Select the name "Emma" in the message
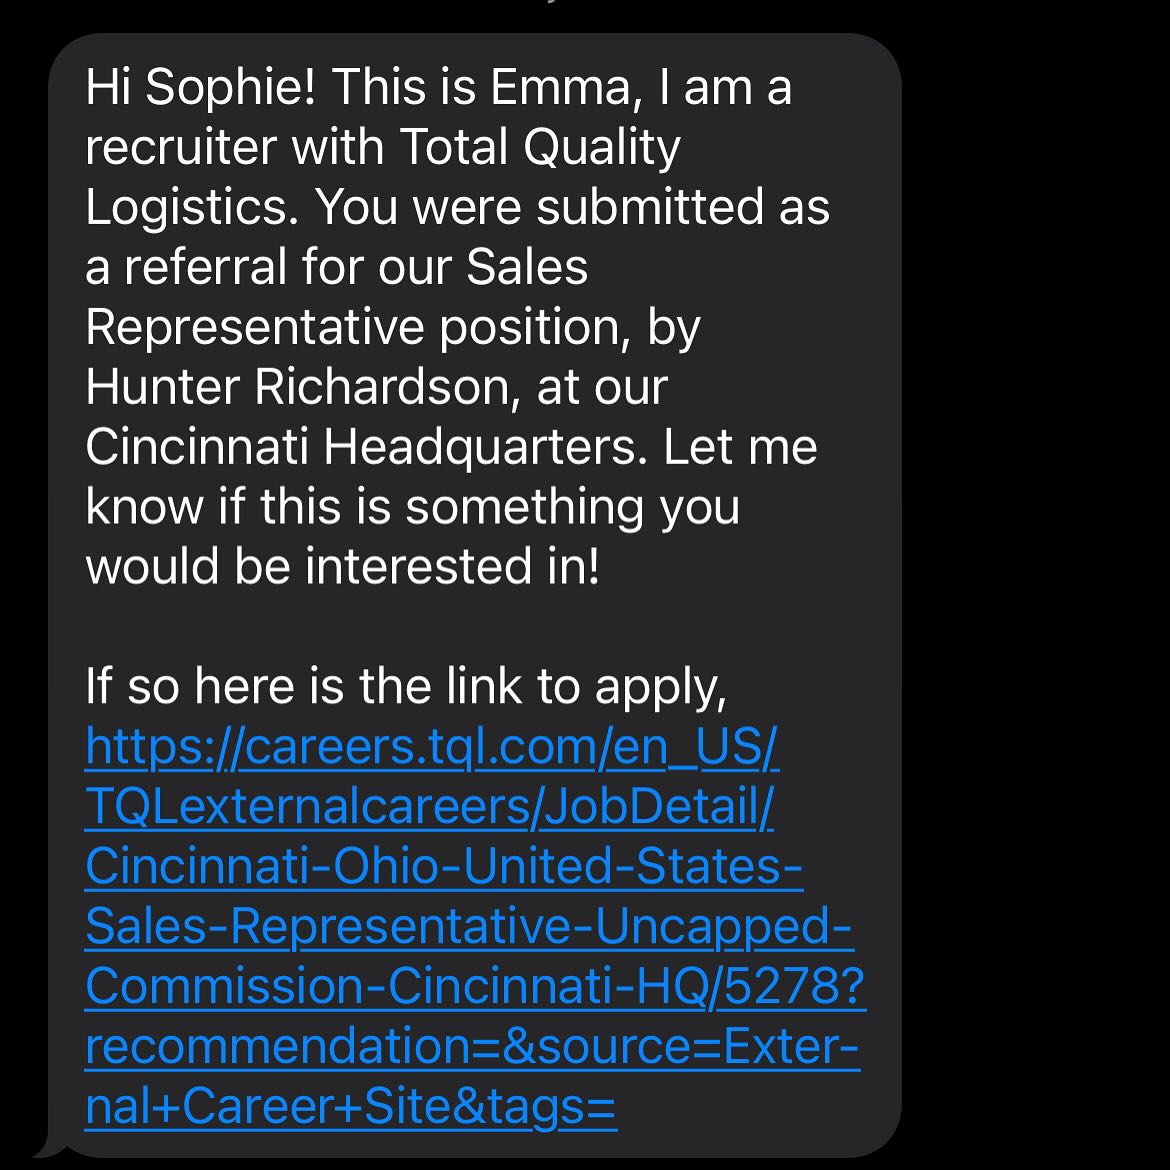The image size is (1170, 1170). pos(560,87)
